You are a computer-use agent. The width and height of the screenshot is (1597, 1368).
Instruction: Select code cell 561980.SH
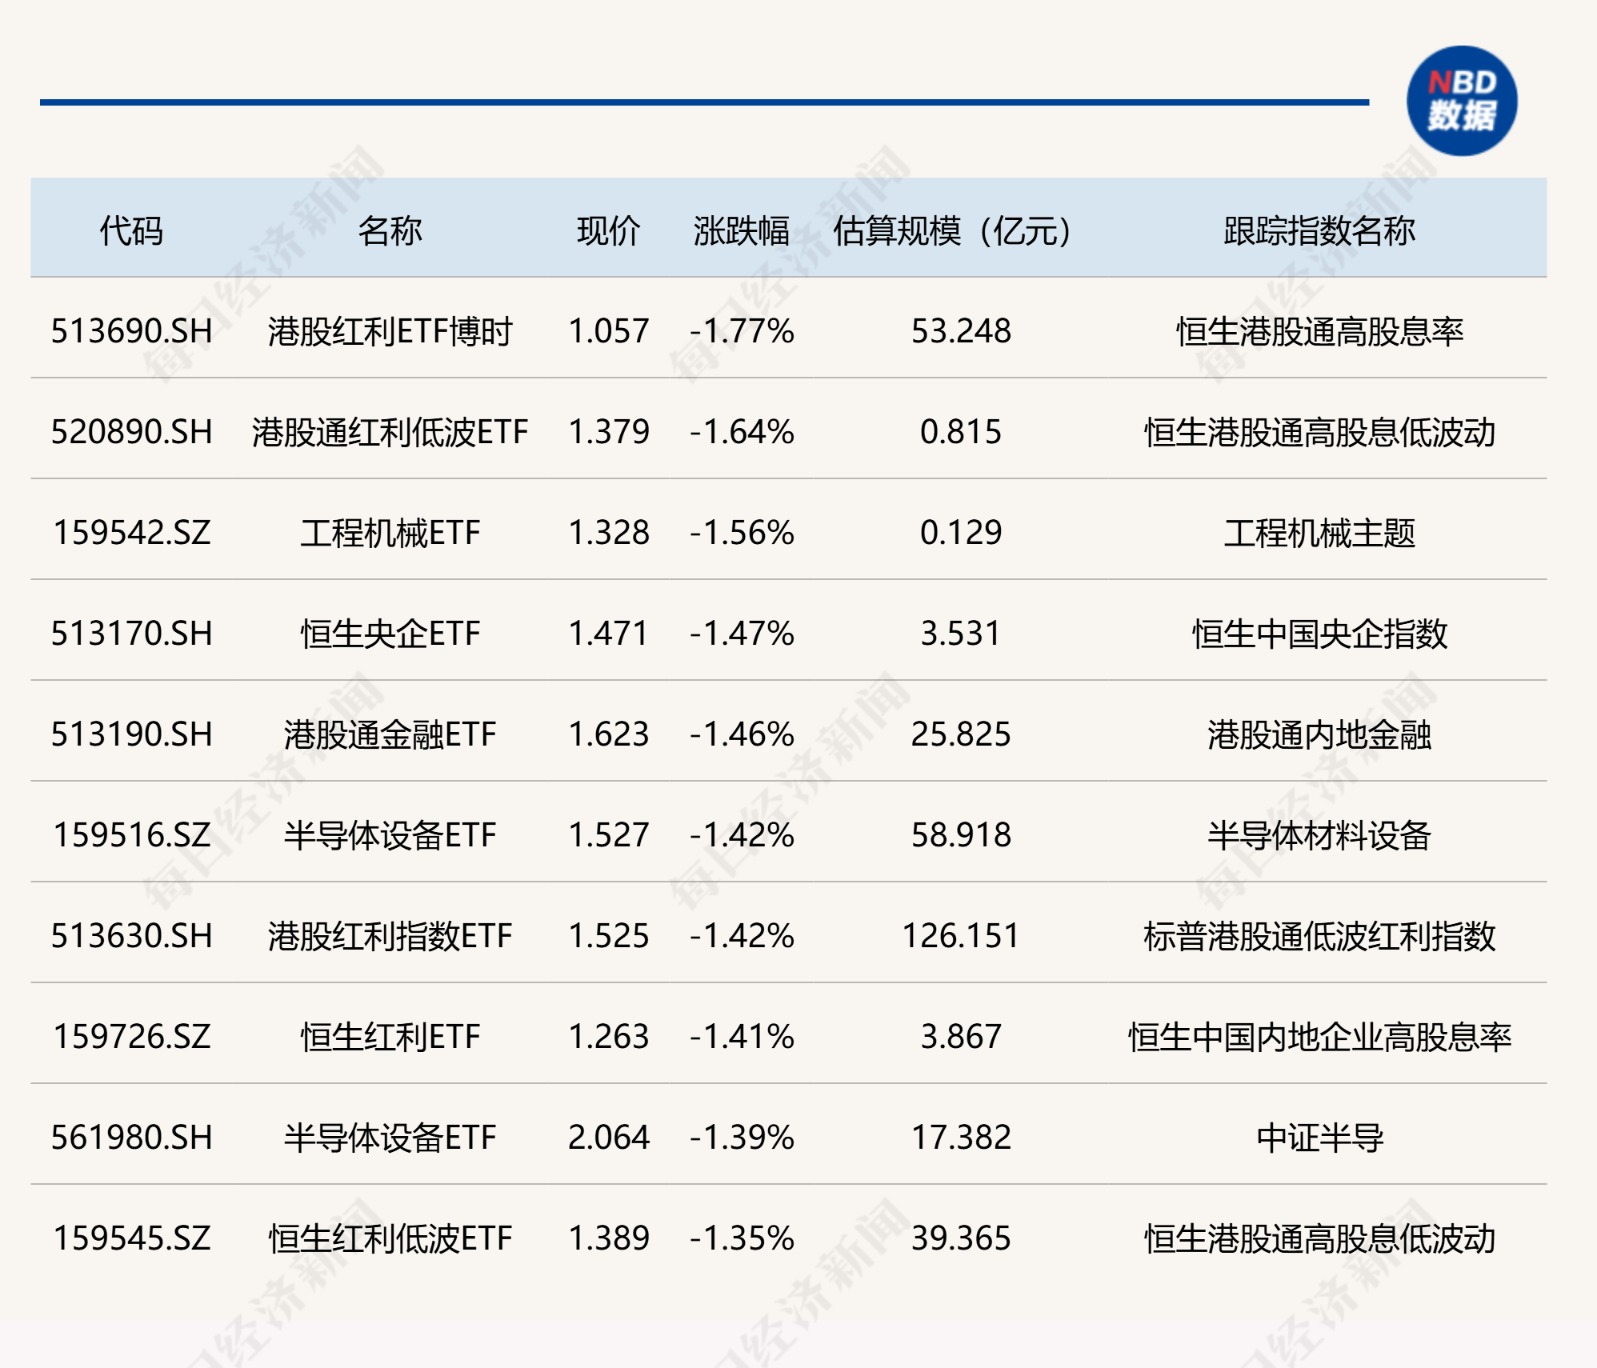pos(131,1139)
